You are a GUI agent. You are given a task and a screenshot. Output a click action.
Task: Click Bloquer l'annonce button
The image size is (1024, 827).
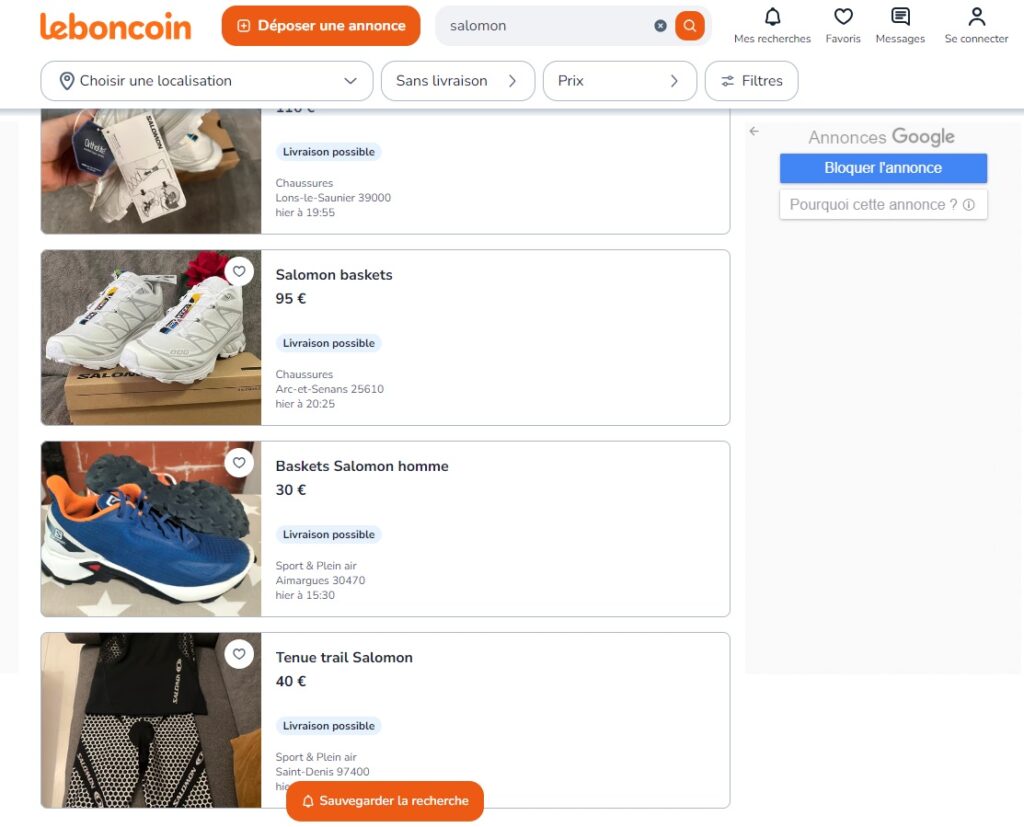point(883,168)
